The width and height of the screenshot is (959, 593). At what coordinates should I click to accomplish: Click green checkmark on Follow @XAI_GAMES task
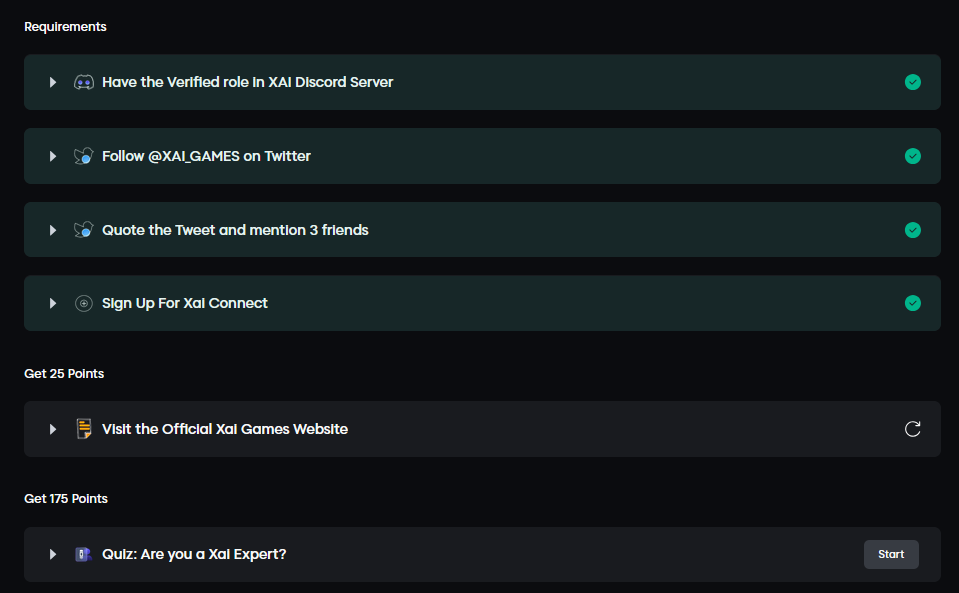912,156
